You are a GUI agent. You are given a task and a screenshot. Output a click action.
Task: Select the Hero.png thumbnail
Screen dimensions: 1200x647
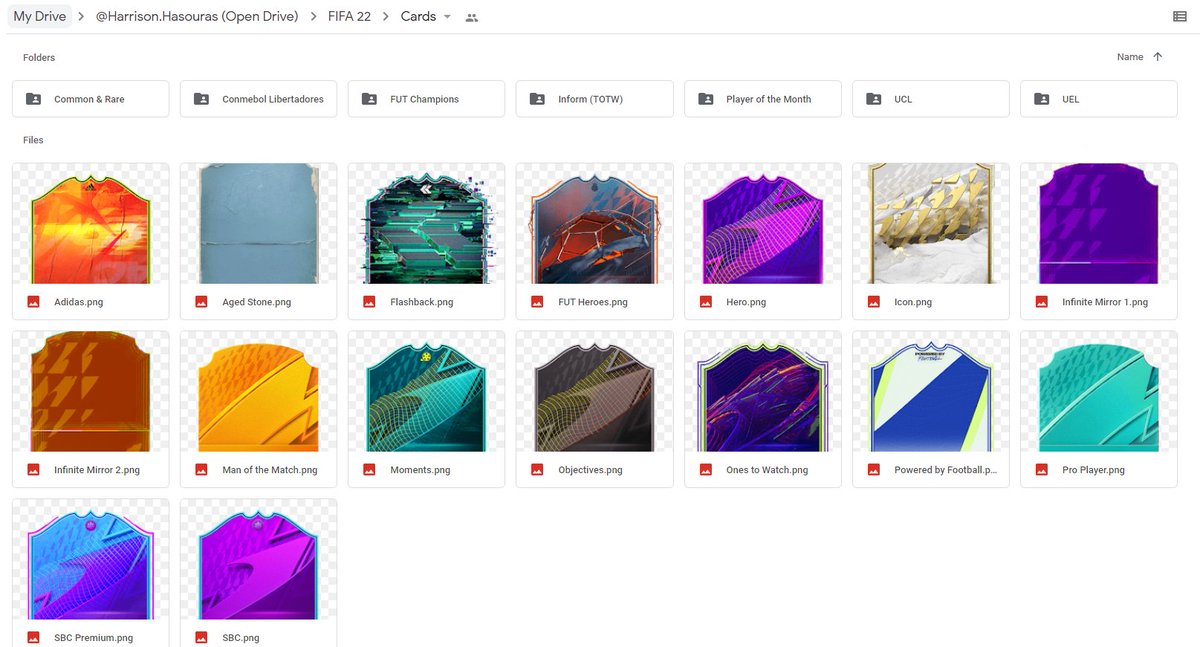[763, 223]
